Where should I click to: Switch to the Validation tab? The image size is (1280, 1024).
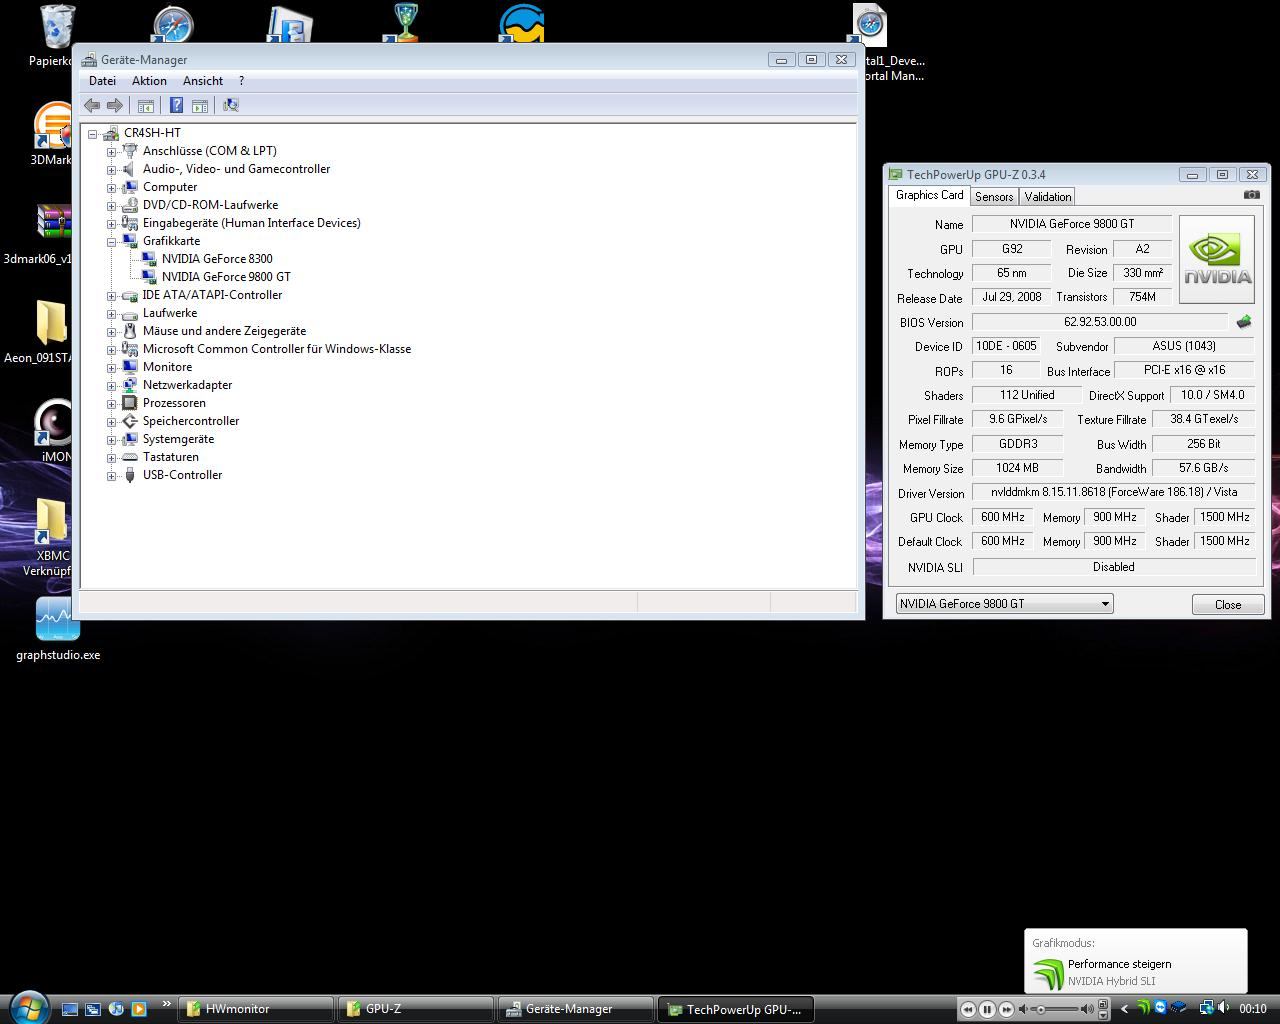coord(1048,197)
